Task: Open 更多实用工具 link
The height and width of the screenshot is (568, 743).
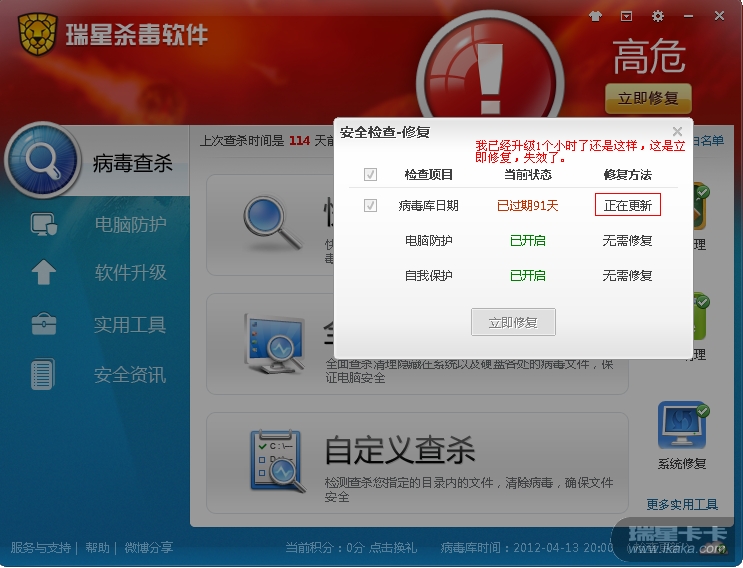Action: [682, 504]
